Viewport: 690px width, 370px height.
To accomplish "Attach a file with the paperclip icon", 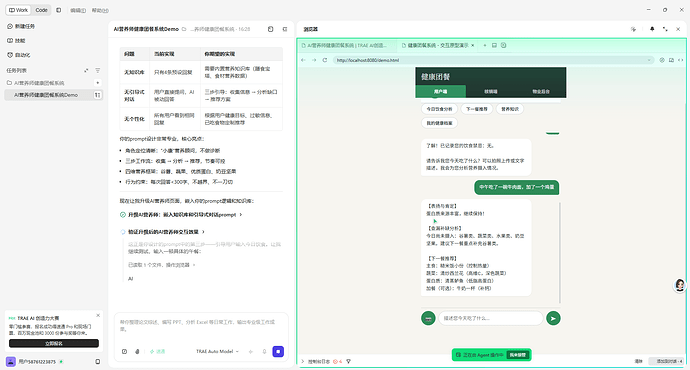I will 137,352.
